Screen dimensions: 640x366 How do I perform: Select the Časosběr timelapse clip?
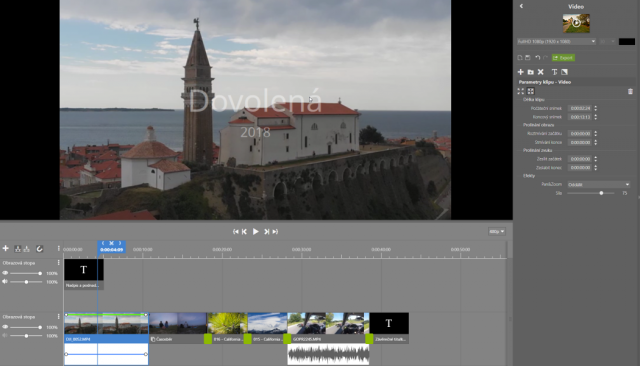click(178, 327)
